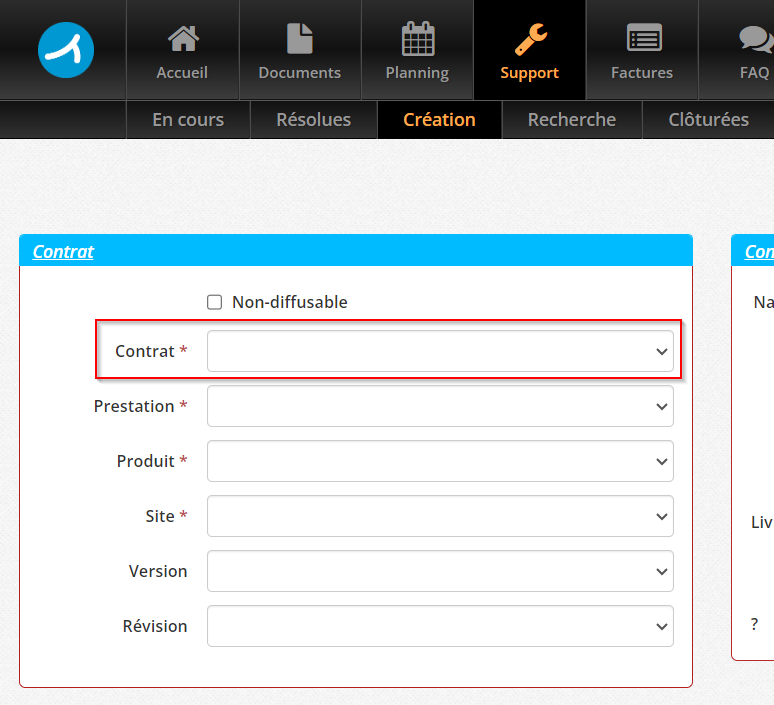Click the FAQ speech bubbles icon
This screenshot has height=705, width=774.
point(756,39)
